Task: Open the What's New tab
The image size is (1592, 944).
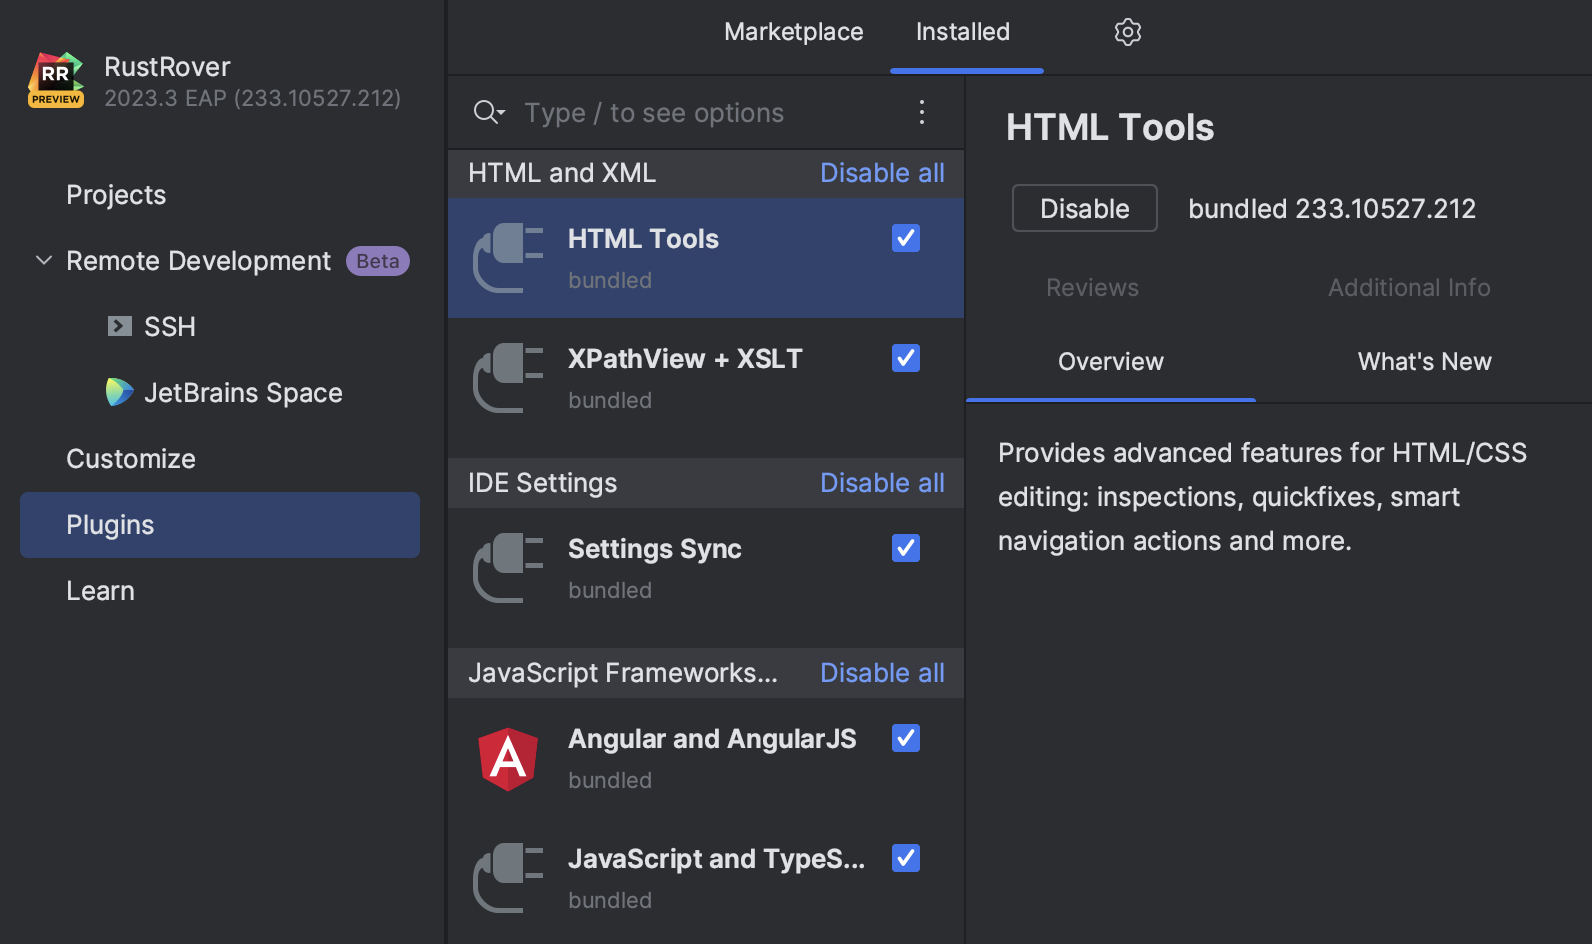Action: pos(1423,361)
